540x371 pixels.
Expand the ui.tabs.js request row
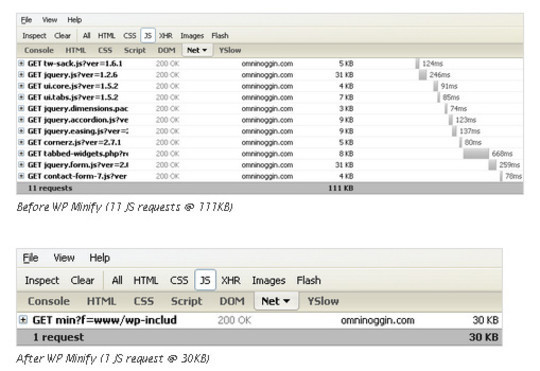click(x=21, y=97)
